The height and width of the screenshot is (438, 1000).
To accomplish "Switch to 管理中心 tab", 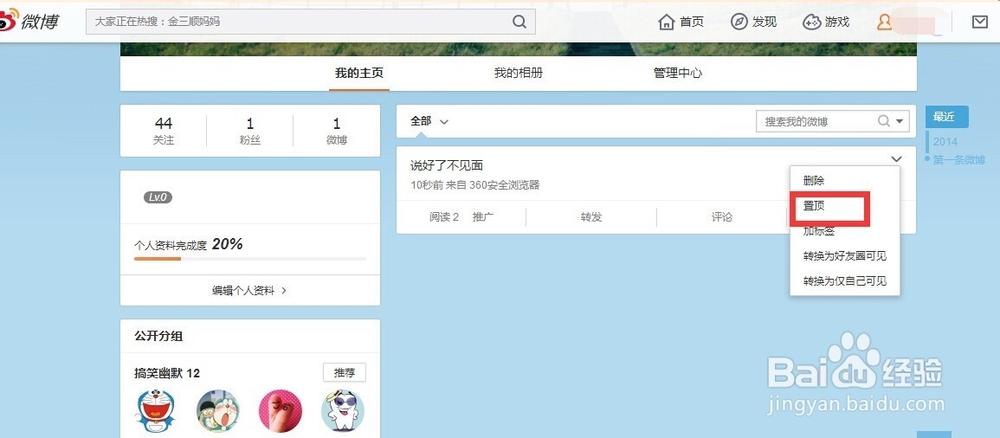I will [x=677, y=73].
